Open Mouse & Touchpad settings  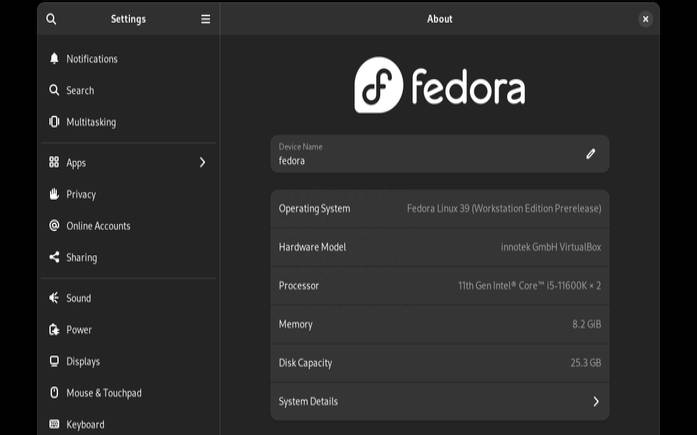pyautogui.click(x=103, y=393)
